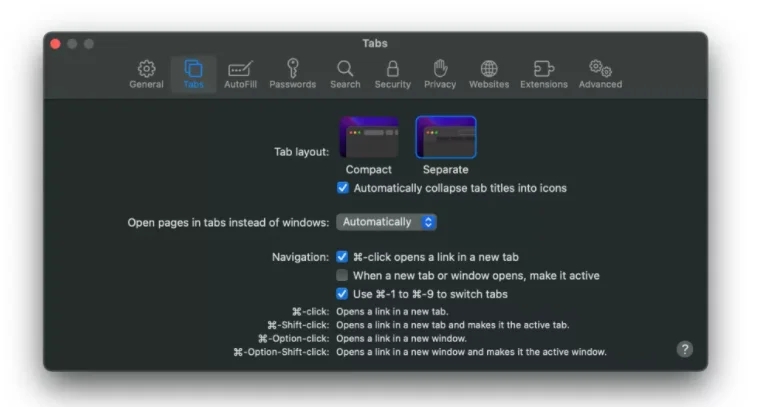Image resolution: width=762 pixels, height=407 pixels.
Task: Click the Tabs window title bar
Action: click(x=375, y=44)
